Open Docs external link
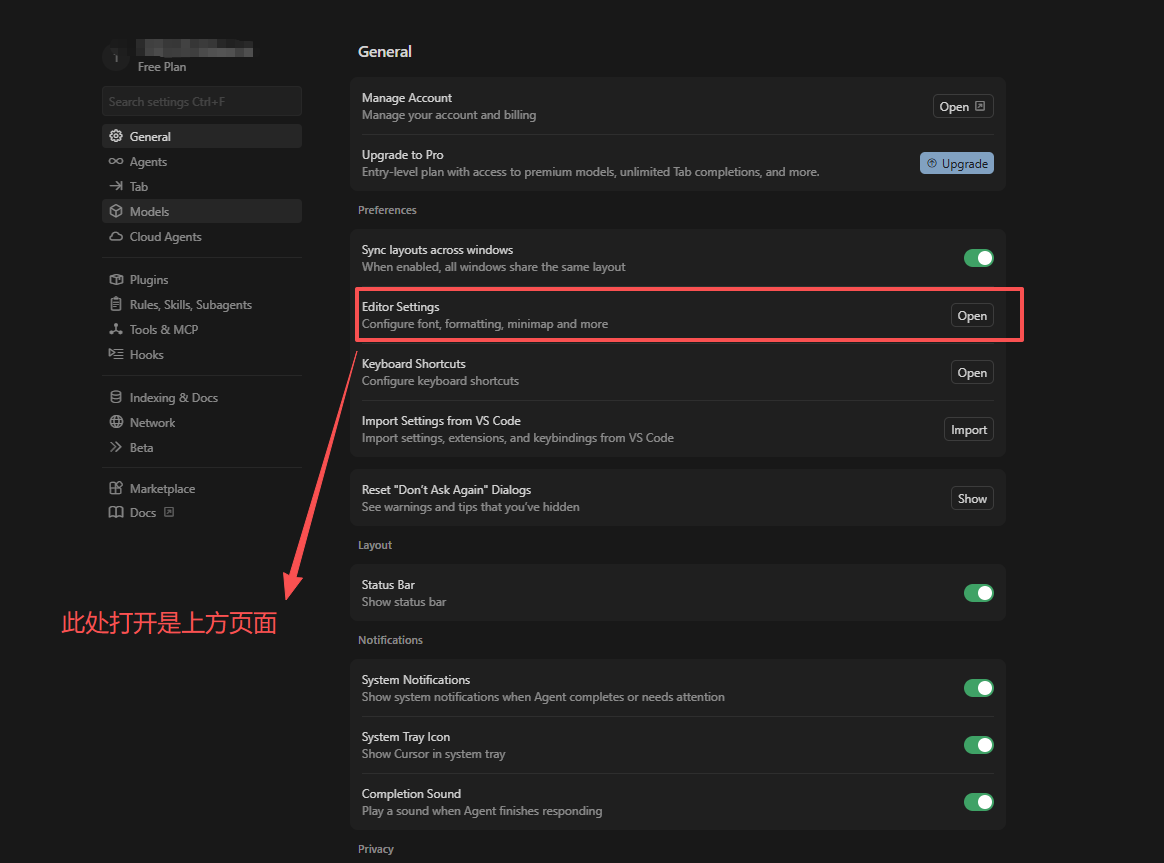Image resolution: width=1164 pixels, height=863 pixels. (x=202, y=513)
